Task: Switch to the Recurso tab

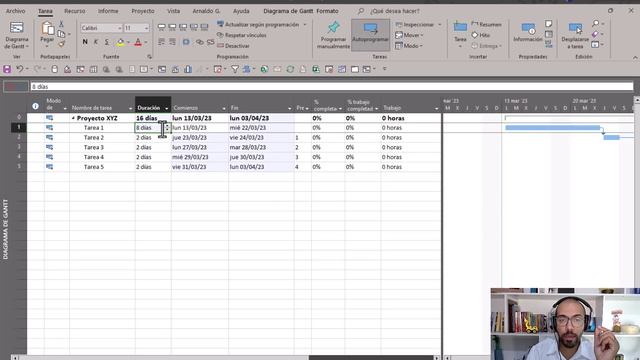Action: point(75,11)
